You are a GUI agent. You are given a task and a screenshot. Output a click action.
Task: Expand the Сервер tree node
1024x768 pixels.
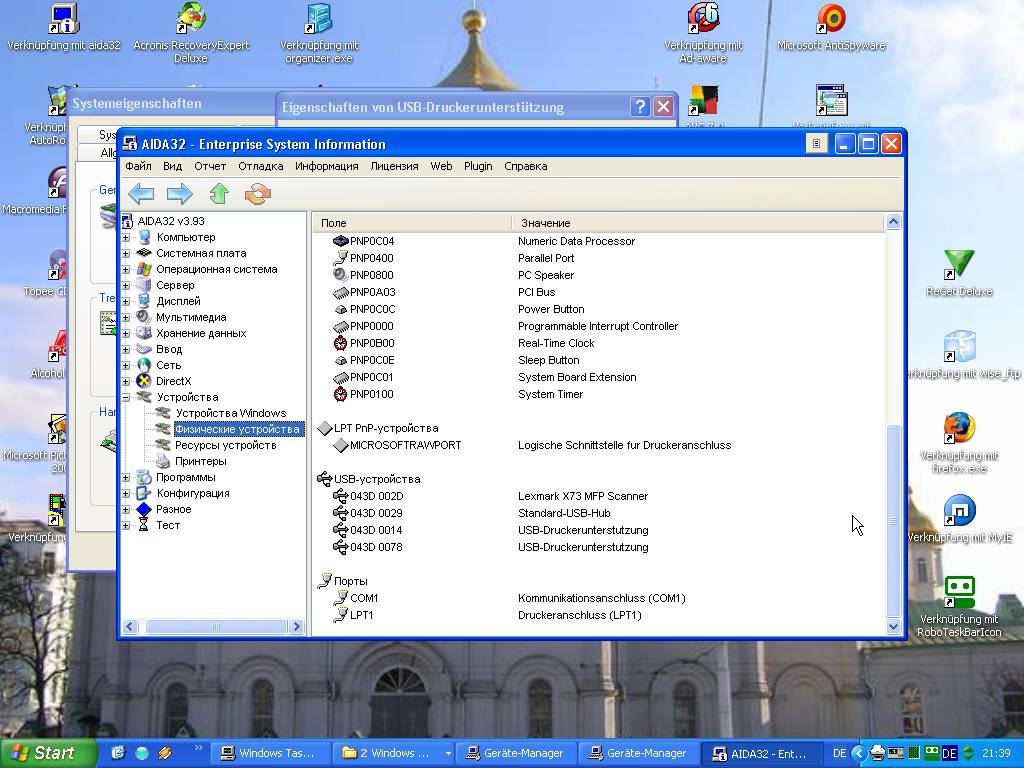point(126,285)
